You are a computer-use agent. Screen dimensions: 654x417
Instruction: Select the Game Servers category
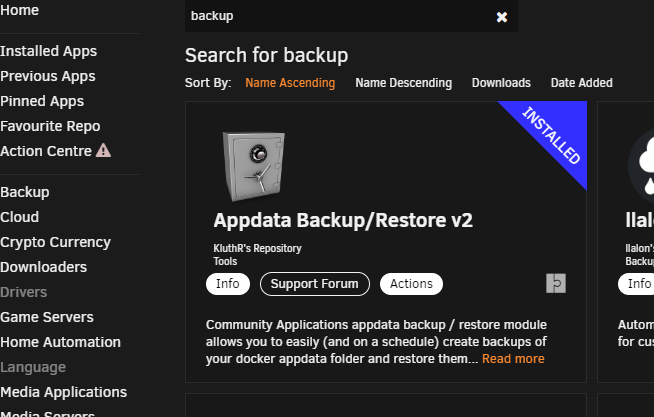click(x=47, y=317)
